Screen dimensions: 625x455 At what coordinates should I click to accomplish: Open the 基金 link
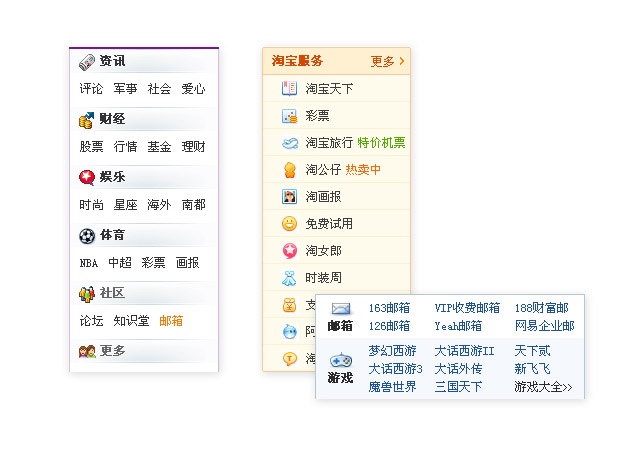(159, 147)
